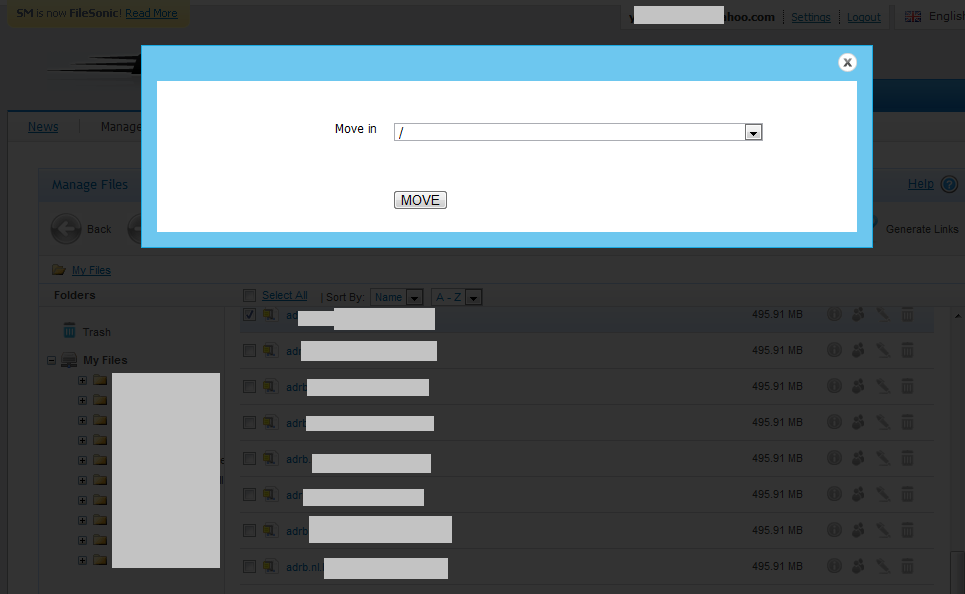Click the Trash bin icon in Folders
Screen dimensions: 965x594
click(70, 331)
